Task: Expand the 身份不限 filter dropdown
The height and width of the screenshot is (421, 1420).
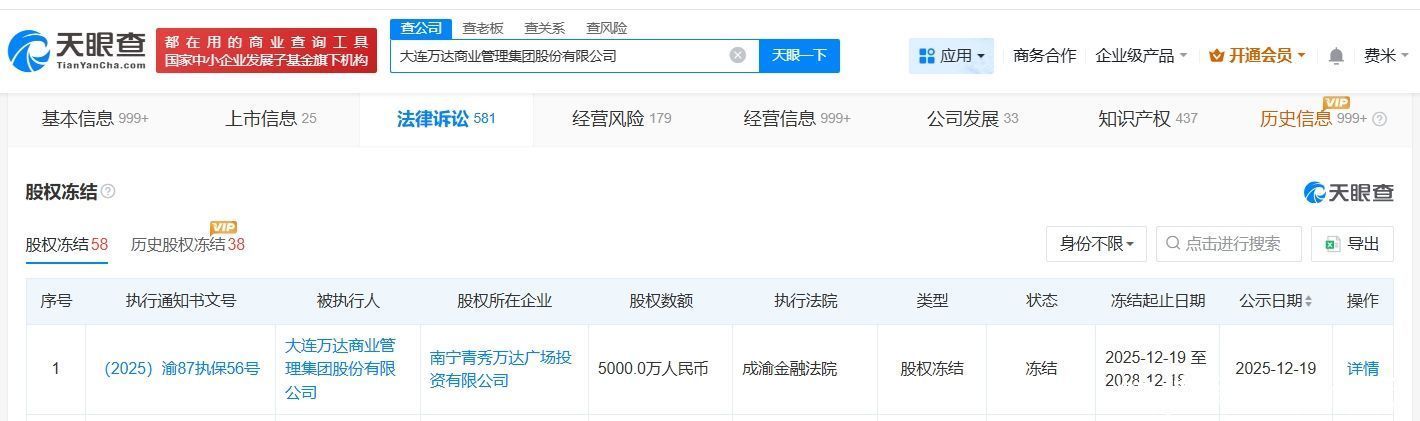Action: tap(1096, 244)
